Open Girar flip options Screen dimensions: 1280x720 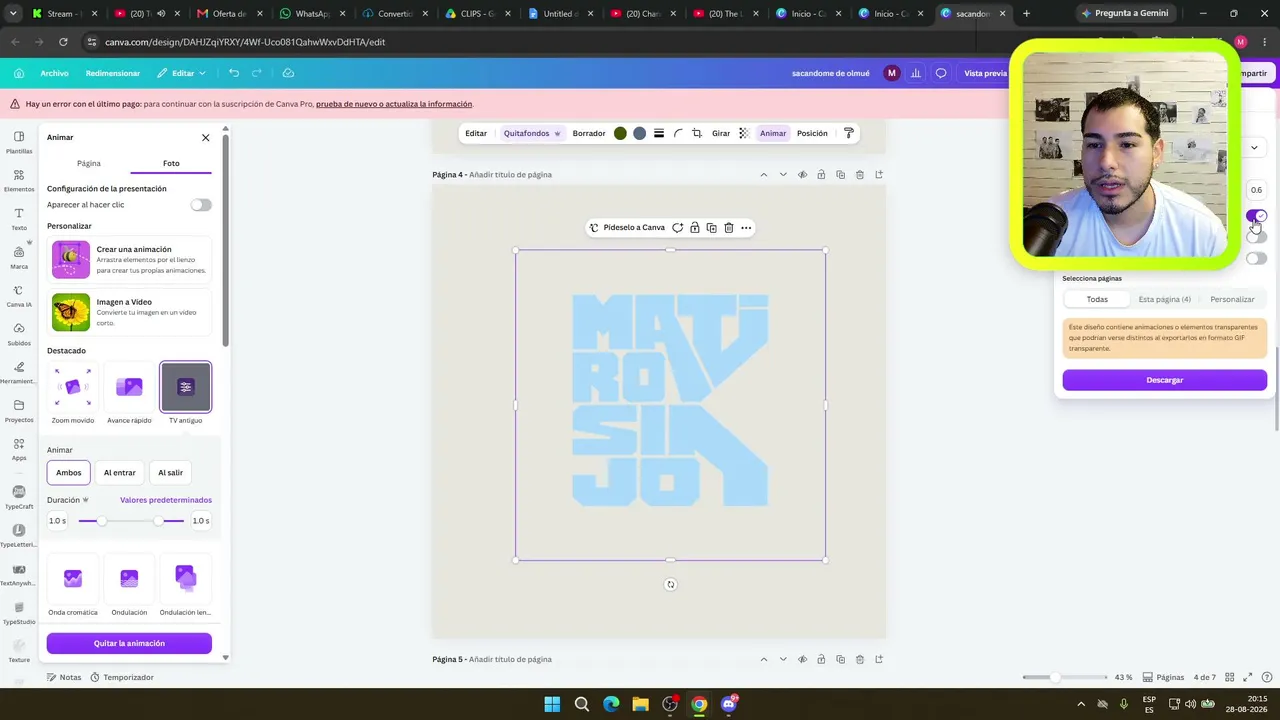click(x=721, y=133)
